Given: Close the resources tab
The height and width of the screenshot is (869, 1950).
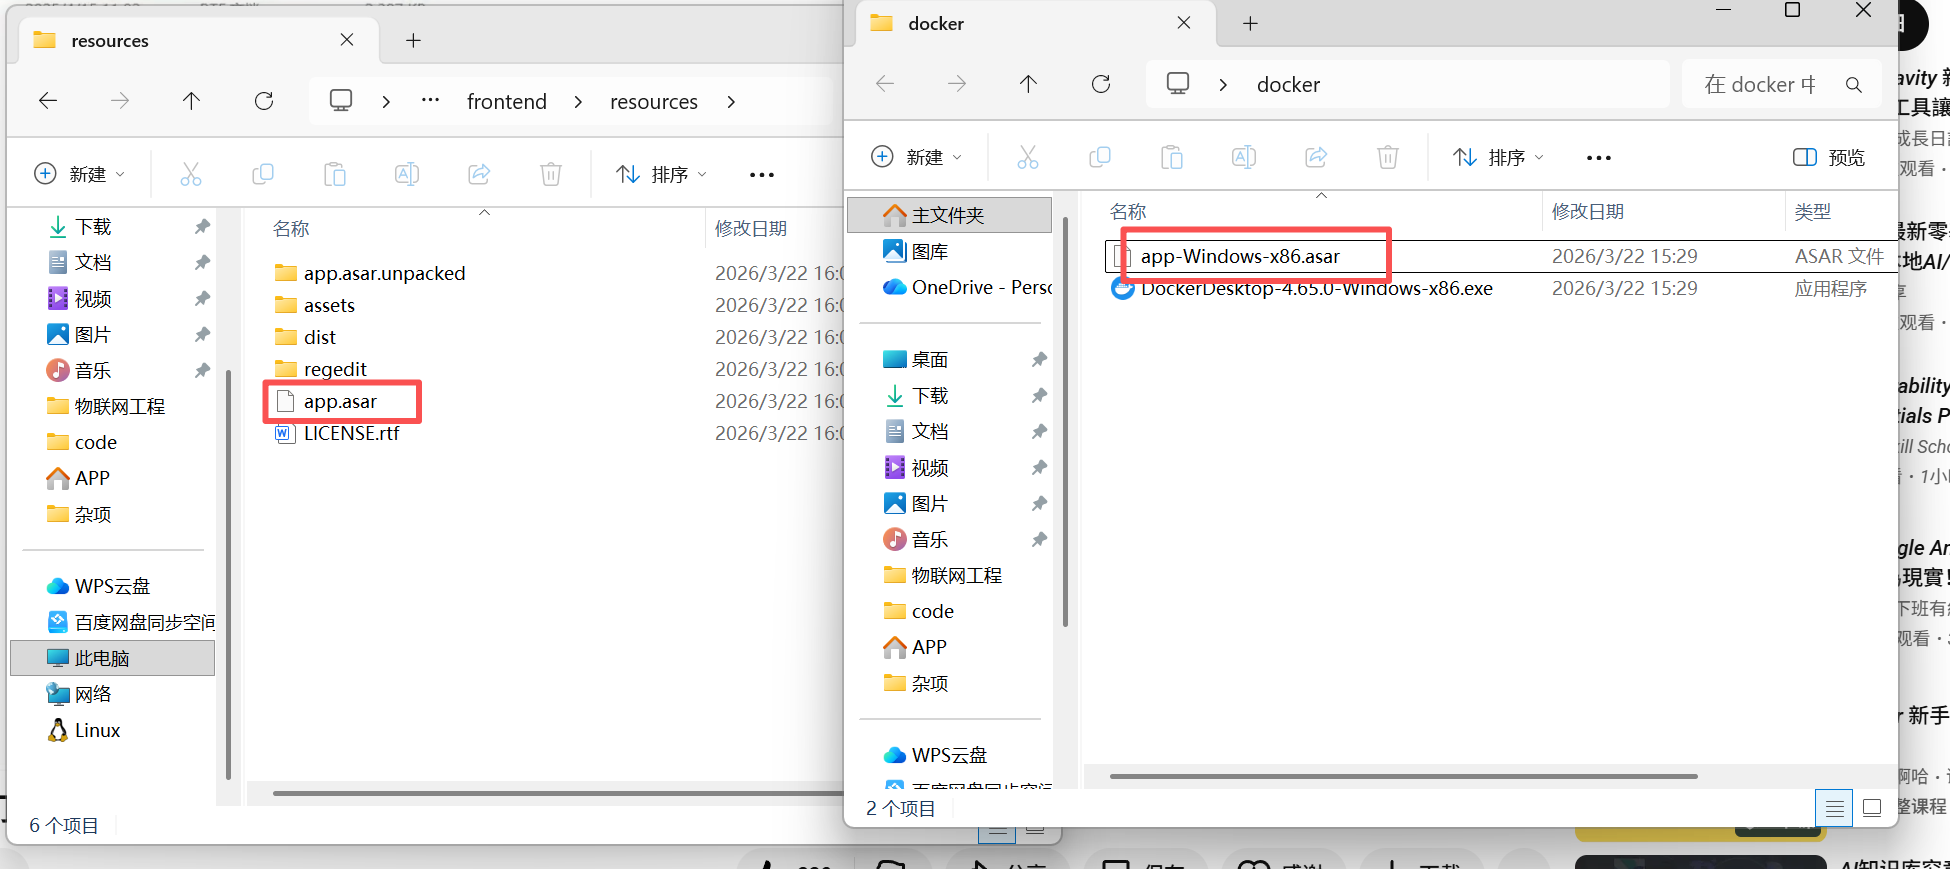Looking at the screenshot, I should [x=347, y=40].
